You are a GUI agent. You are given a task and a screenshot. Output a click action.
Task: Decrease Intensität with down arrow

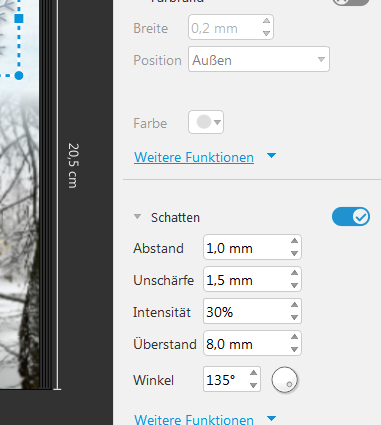pos(294,318)
